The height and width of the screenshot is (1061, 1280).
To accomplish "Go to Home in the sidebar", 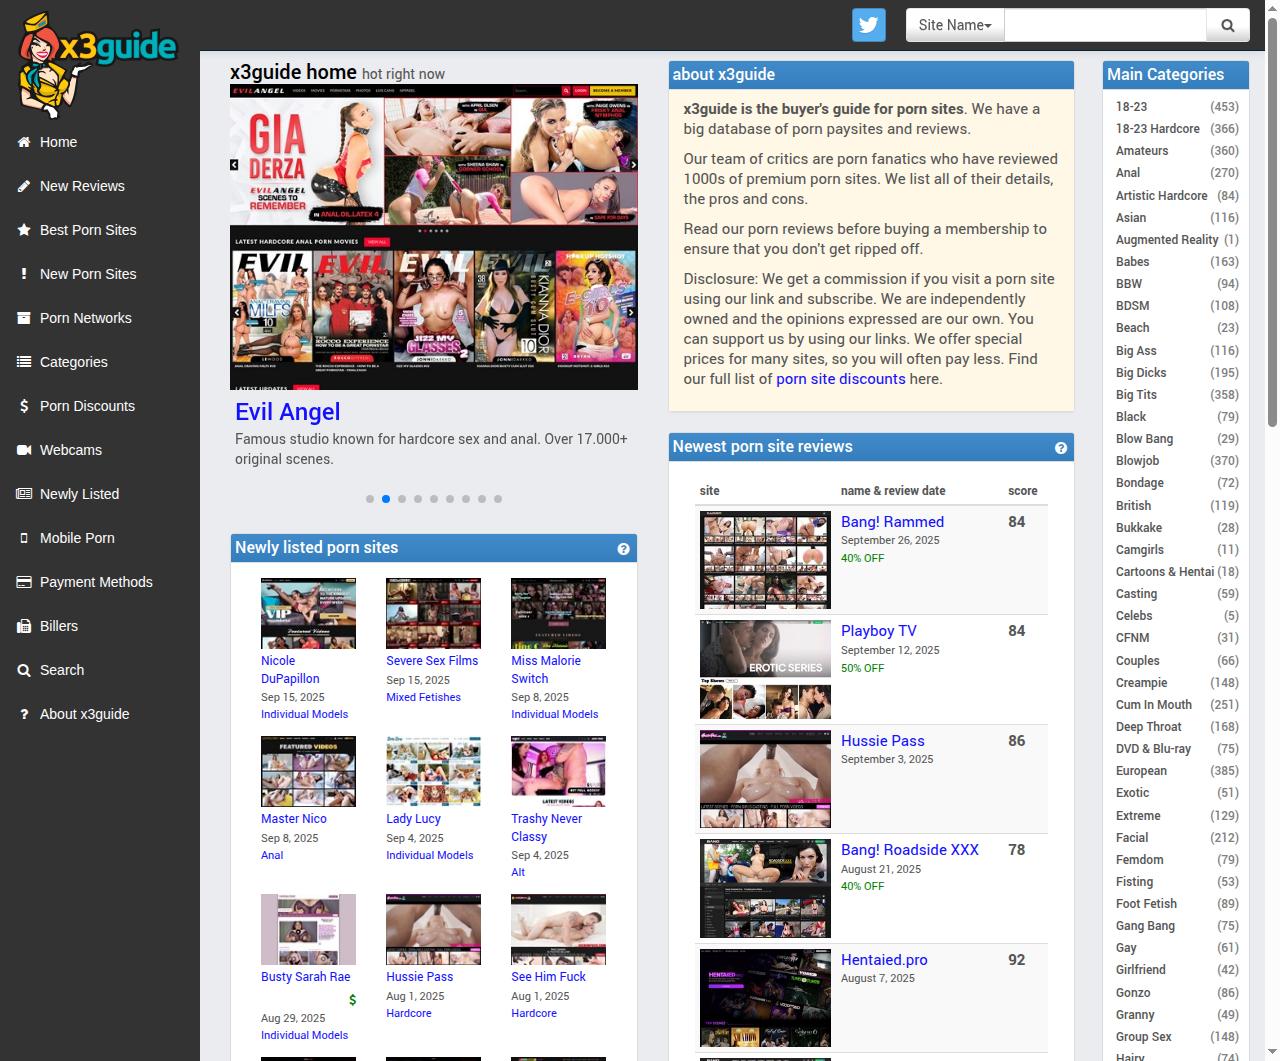I will 58,142.
